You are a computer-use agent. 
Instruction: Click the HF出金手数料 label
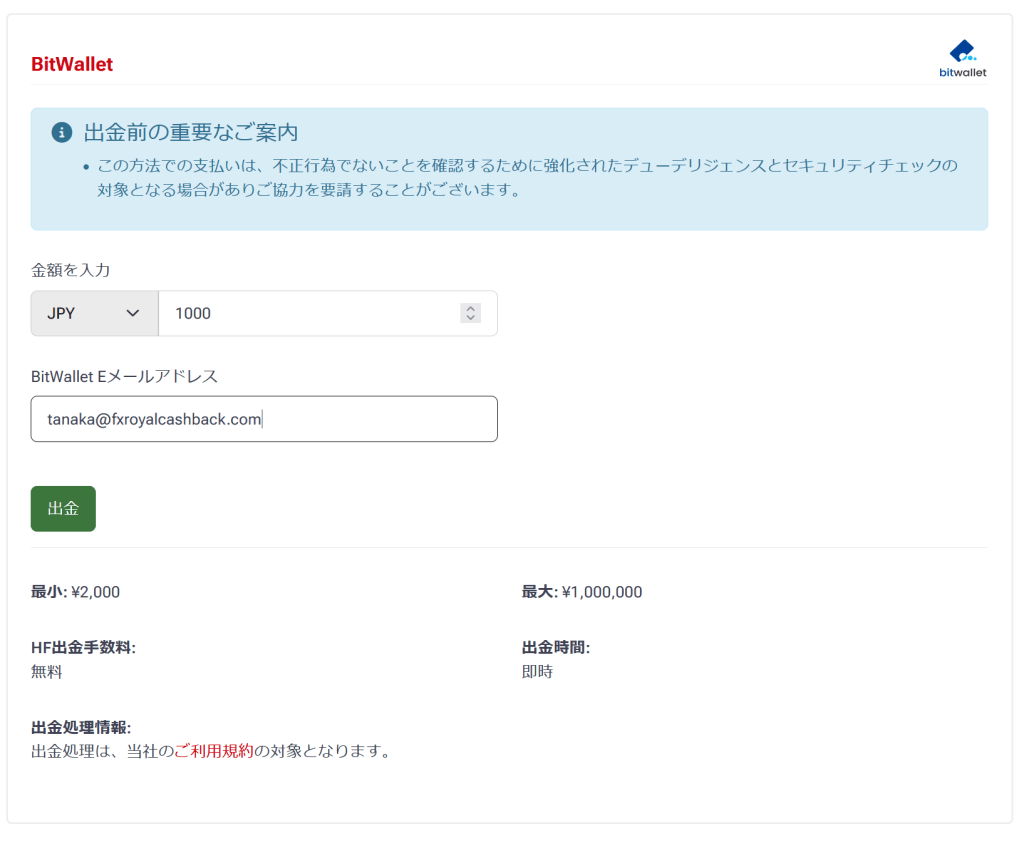click(x=83, y=647)
